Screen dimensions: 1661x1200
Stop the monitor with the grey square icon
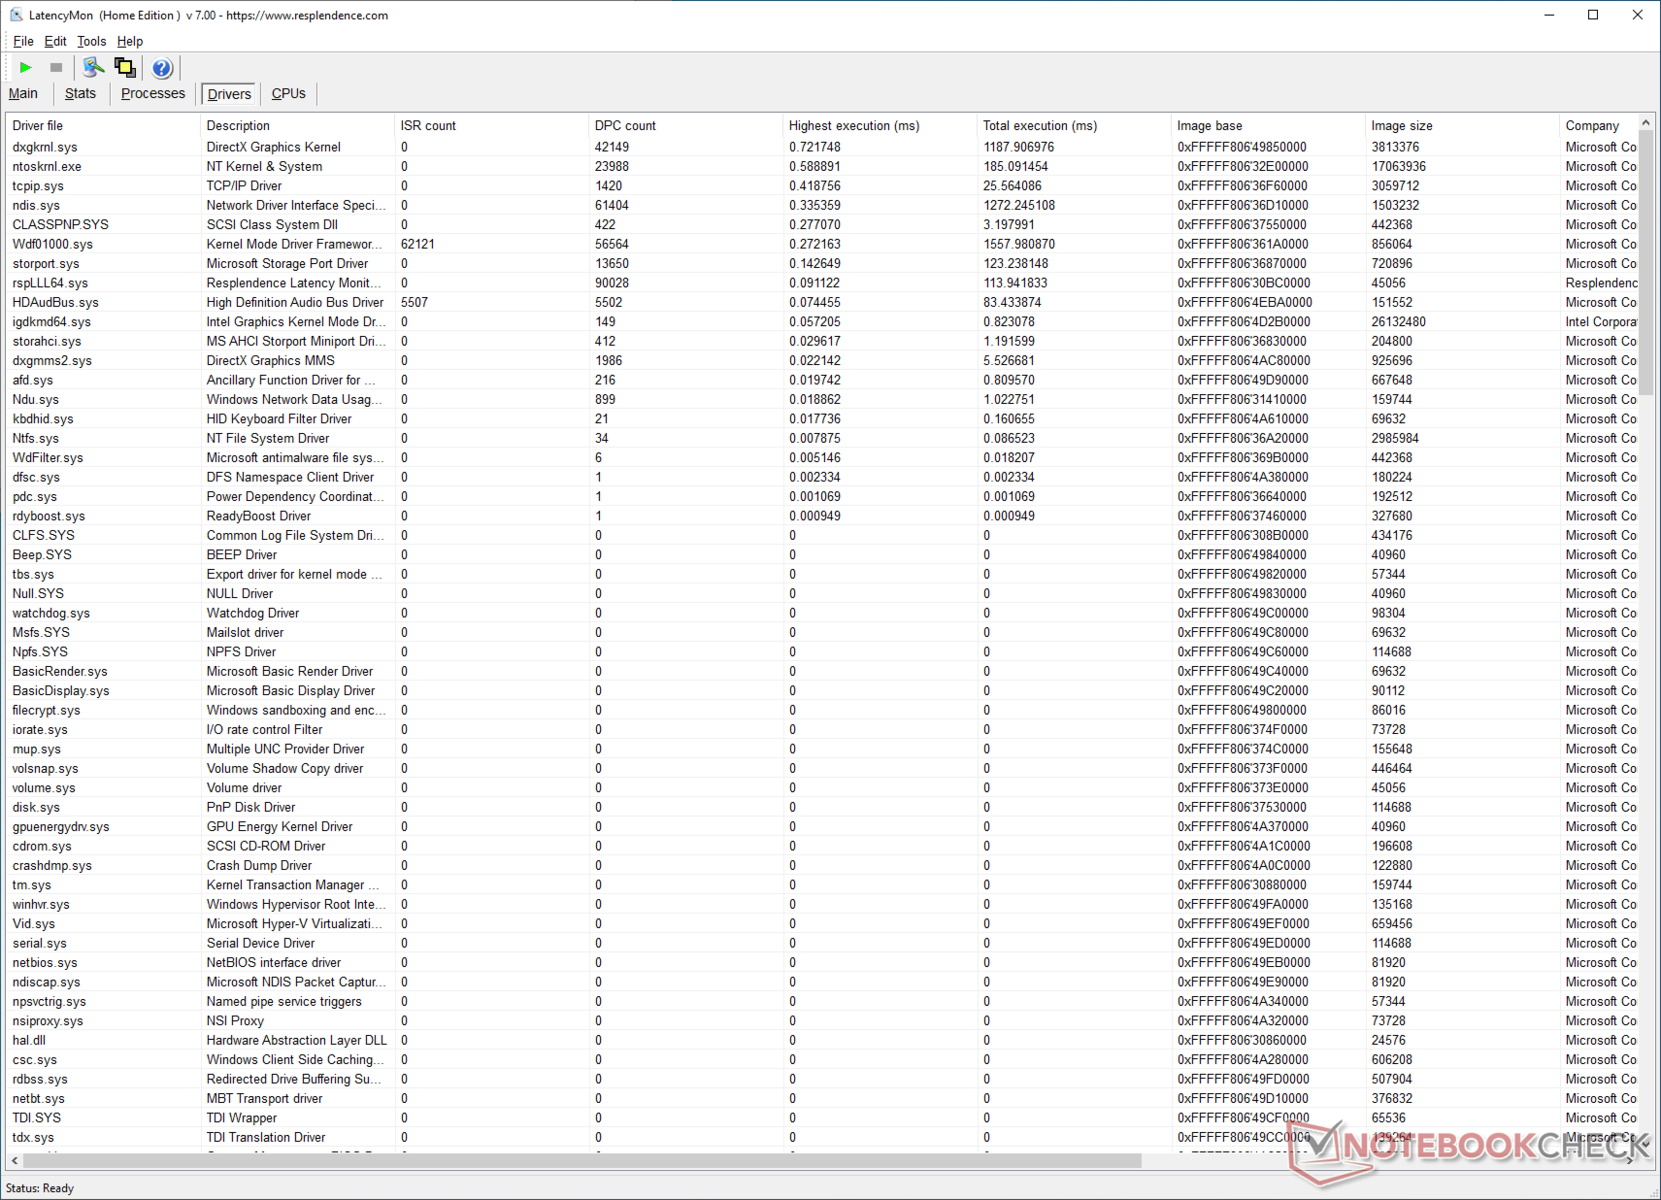[56, 68]
